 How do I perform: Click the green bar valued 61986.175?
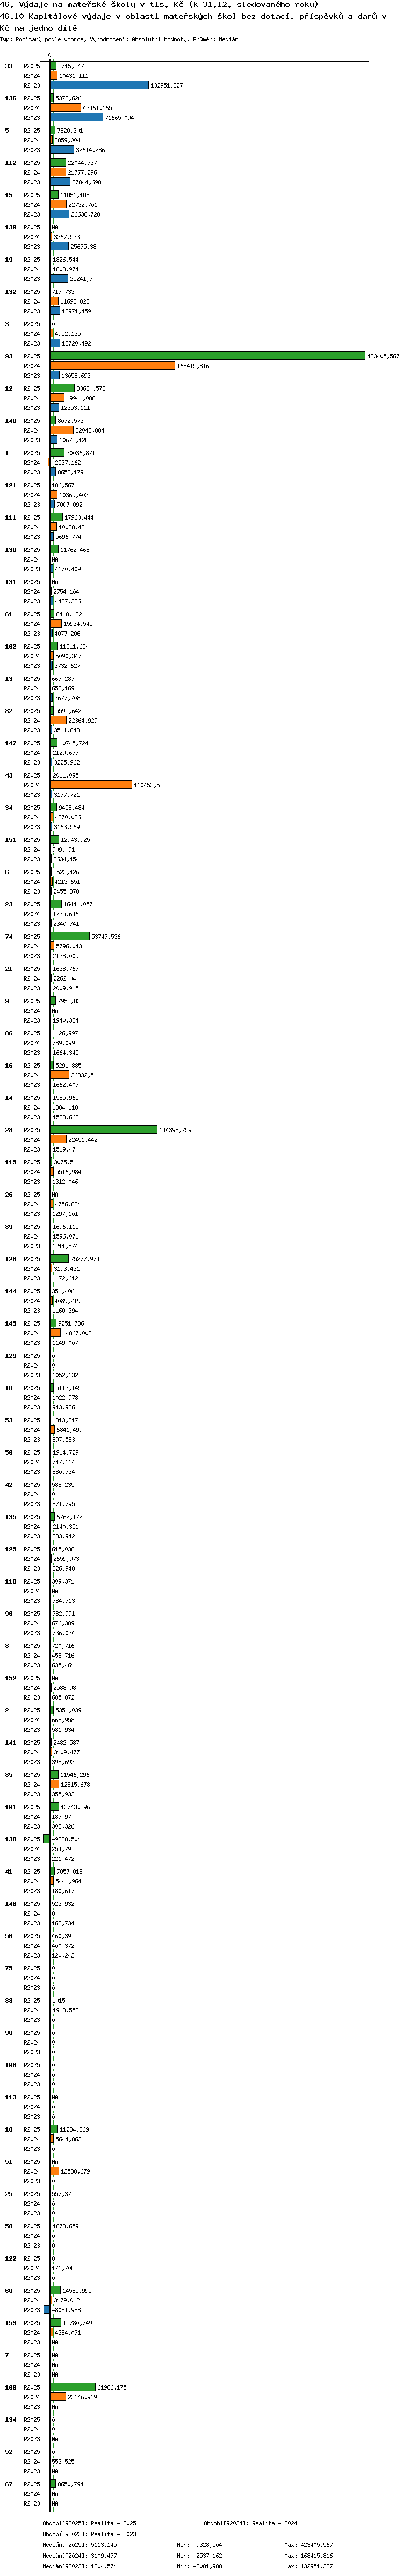[73, 2387]
